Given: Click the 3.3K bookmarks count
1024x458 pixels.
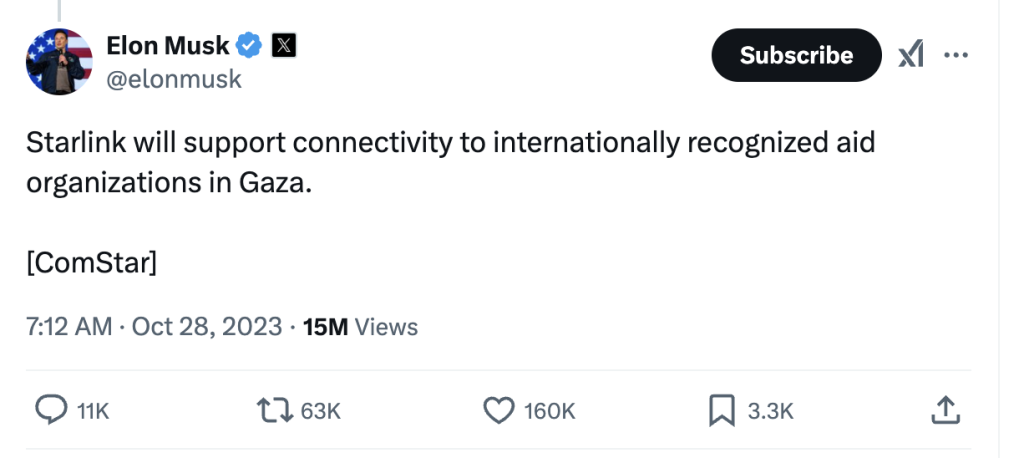Looking at the screenshot, I should point(770,410).
